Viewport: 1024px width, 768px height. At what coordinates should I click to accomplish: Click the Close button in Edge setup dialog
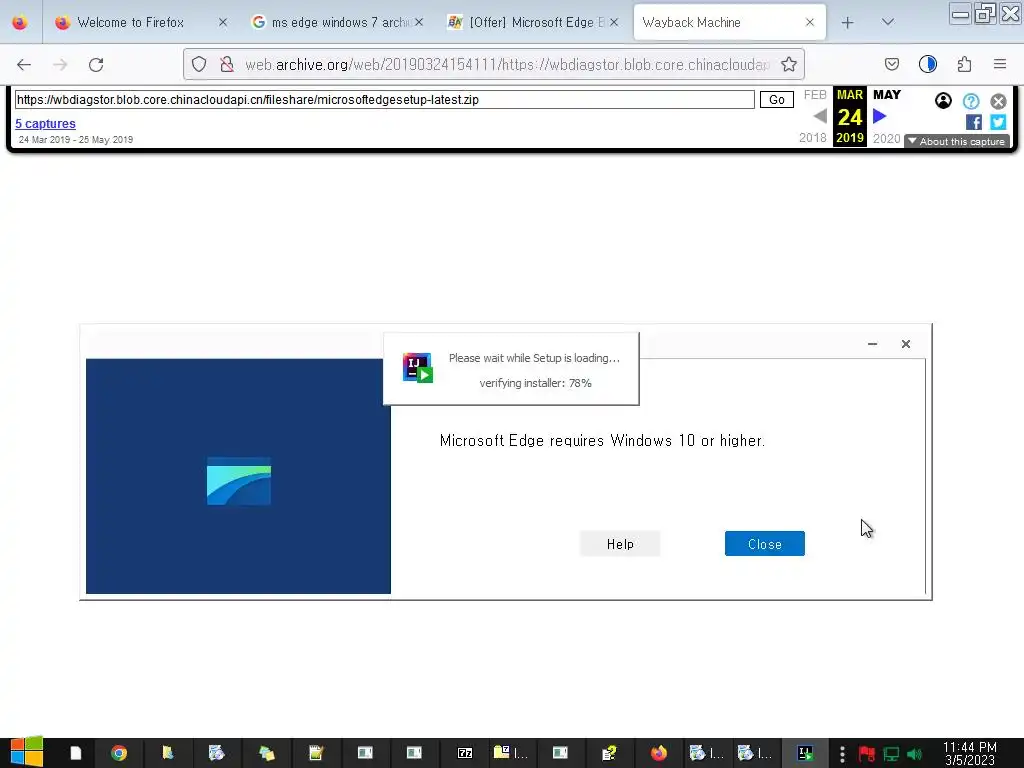point(765,544)
